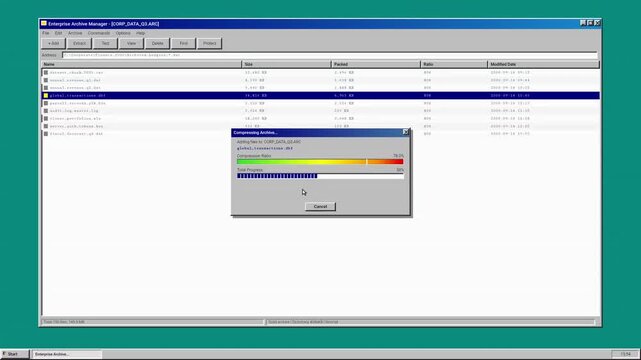Click the Protect toolbar button
641x360 pixels.
click(x=210, y=43)
